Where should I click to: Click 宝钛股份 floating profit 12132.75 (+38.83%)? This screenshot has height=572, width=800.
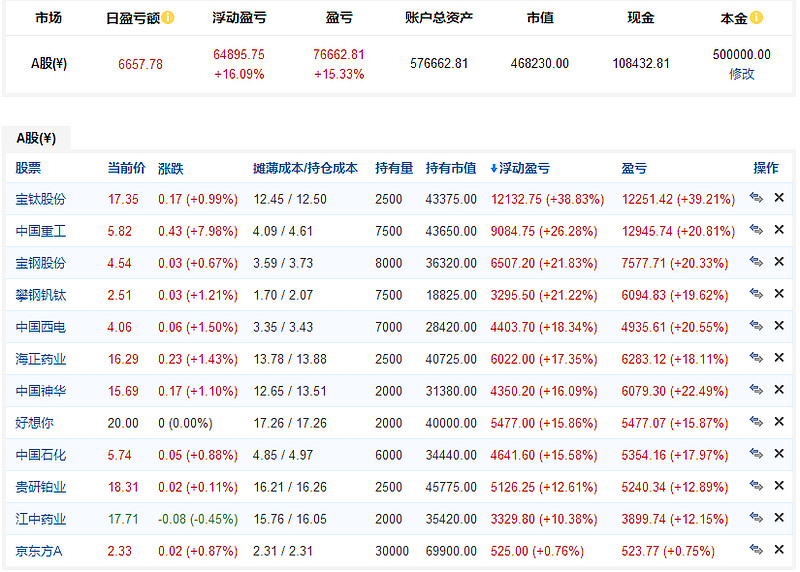[547, 199]
